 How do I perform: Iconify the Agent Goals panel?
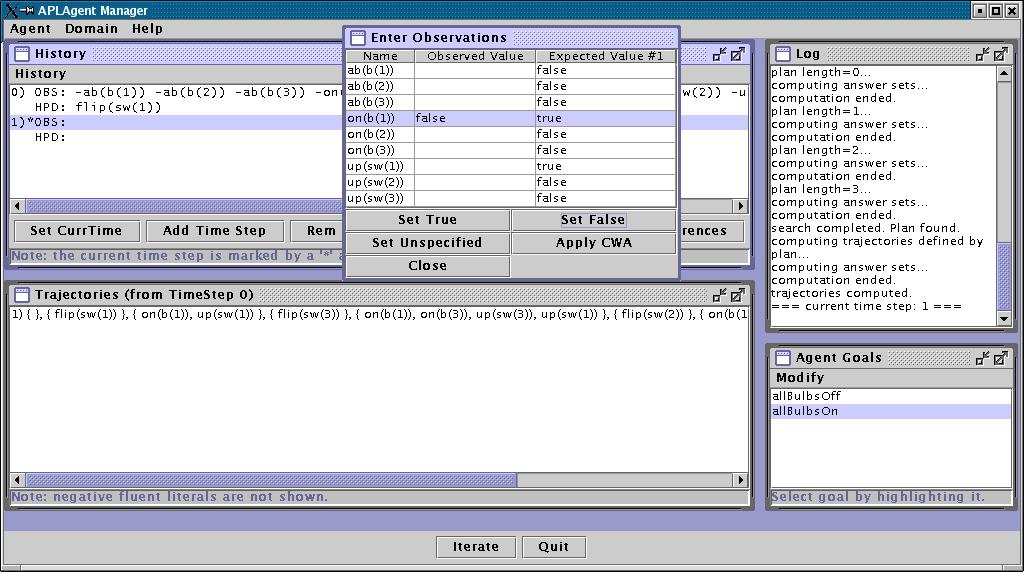click(983, 358)
